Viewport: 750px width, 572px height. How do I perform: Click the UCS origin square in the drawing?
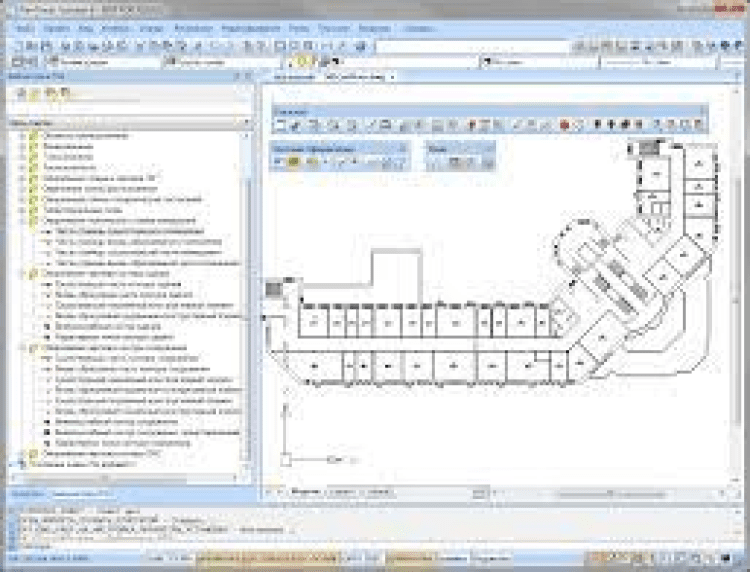click(286, 460)
